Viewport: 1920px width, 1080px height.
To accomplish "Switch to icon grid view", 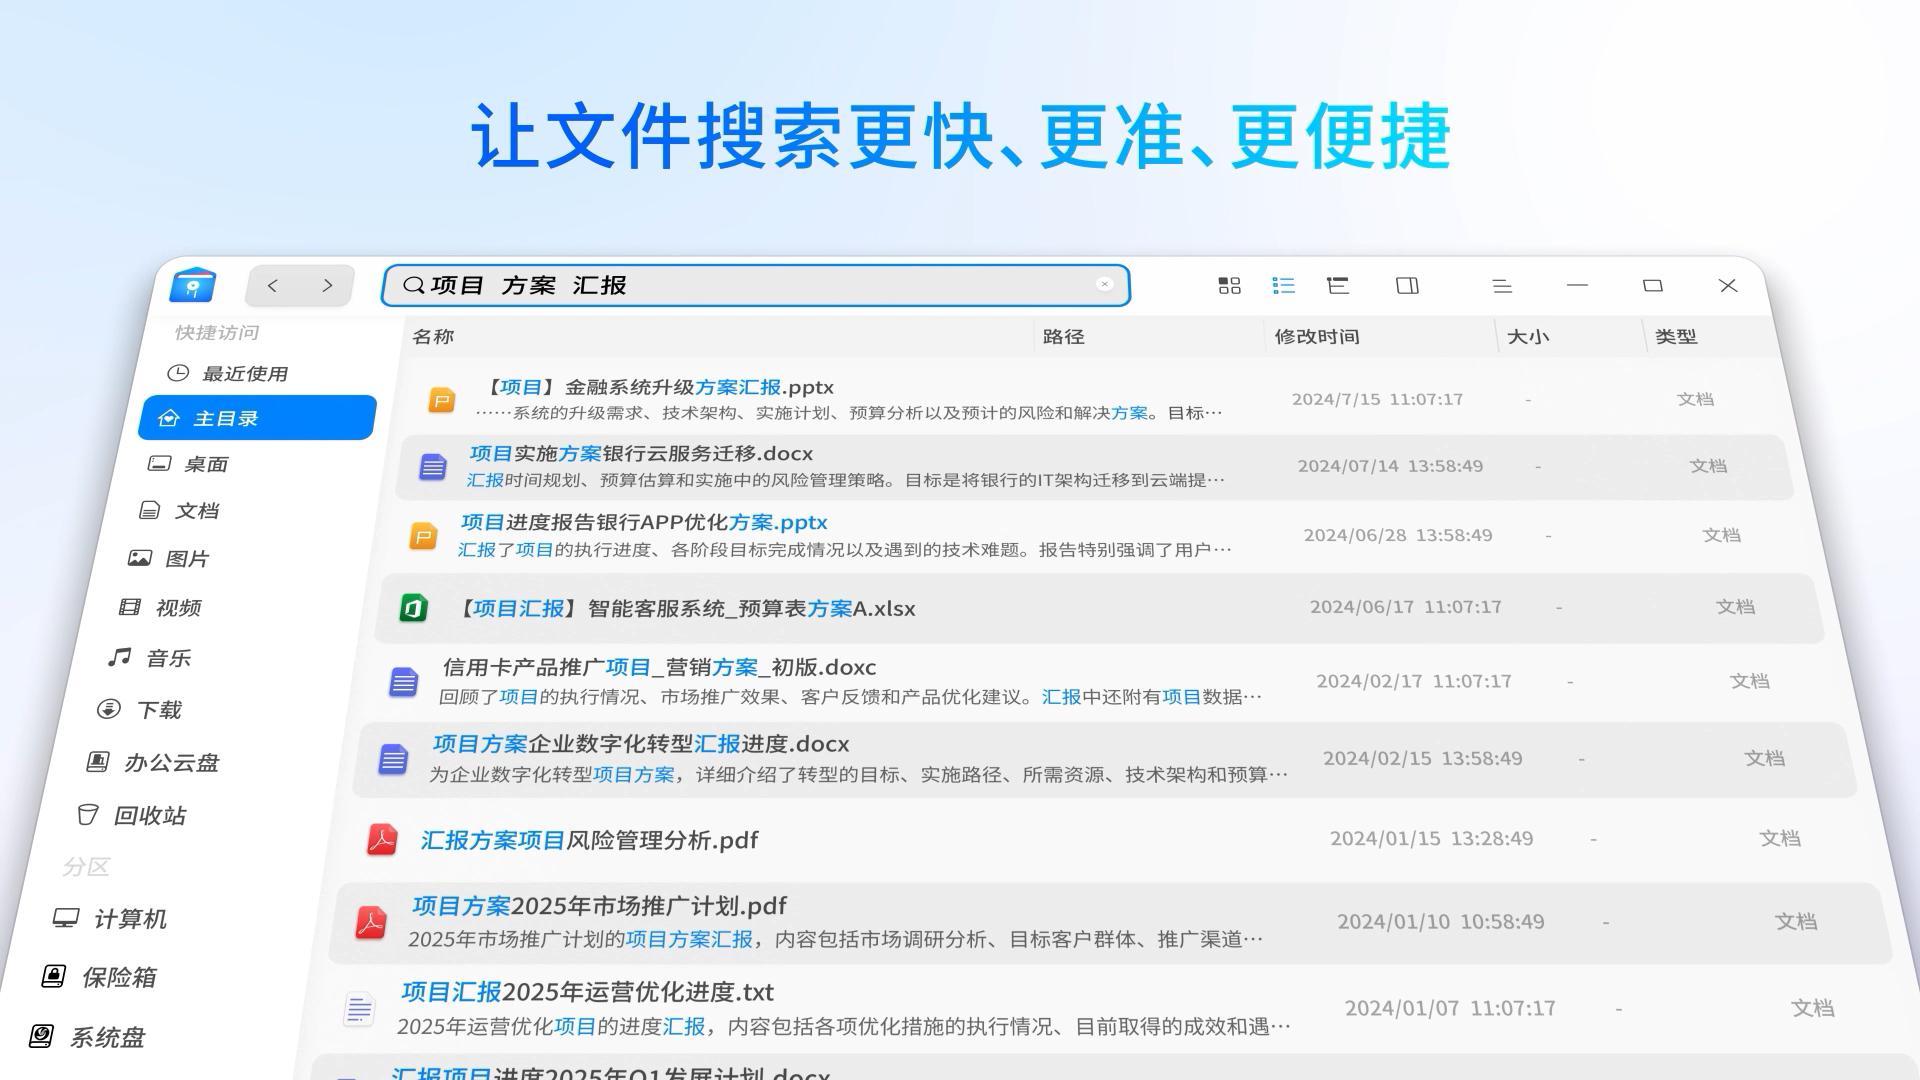I will (x=1229, y=286).
